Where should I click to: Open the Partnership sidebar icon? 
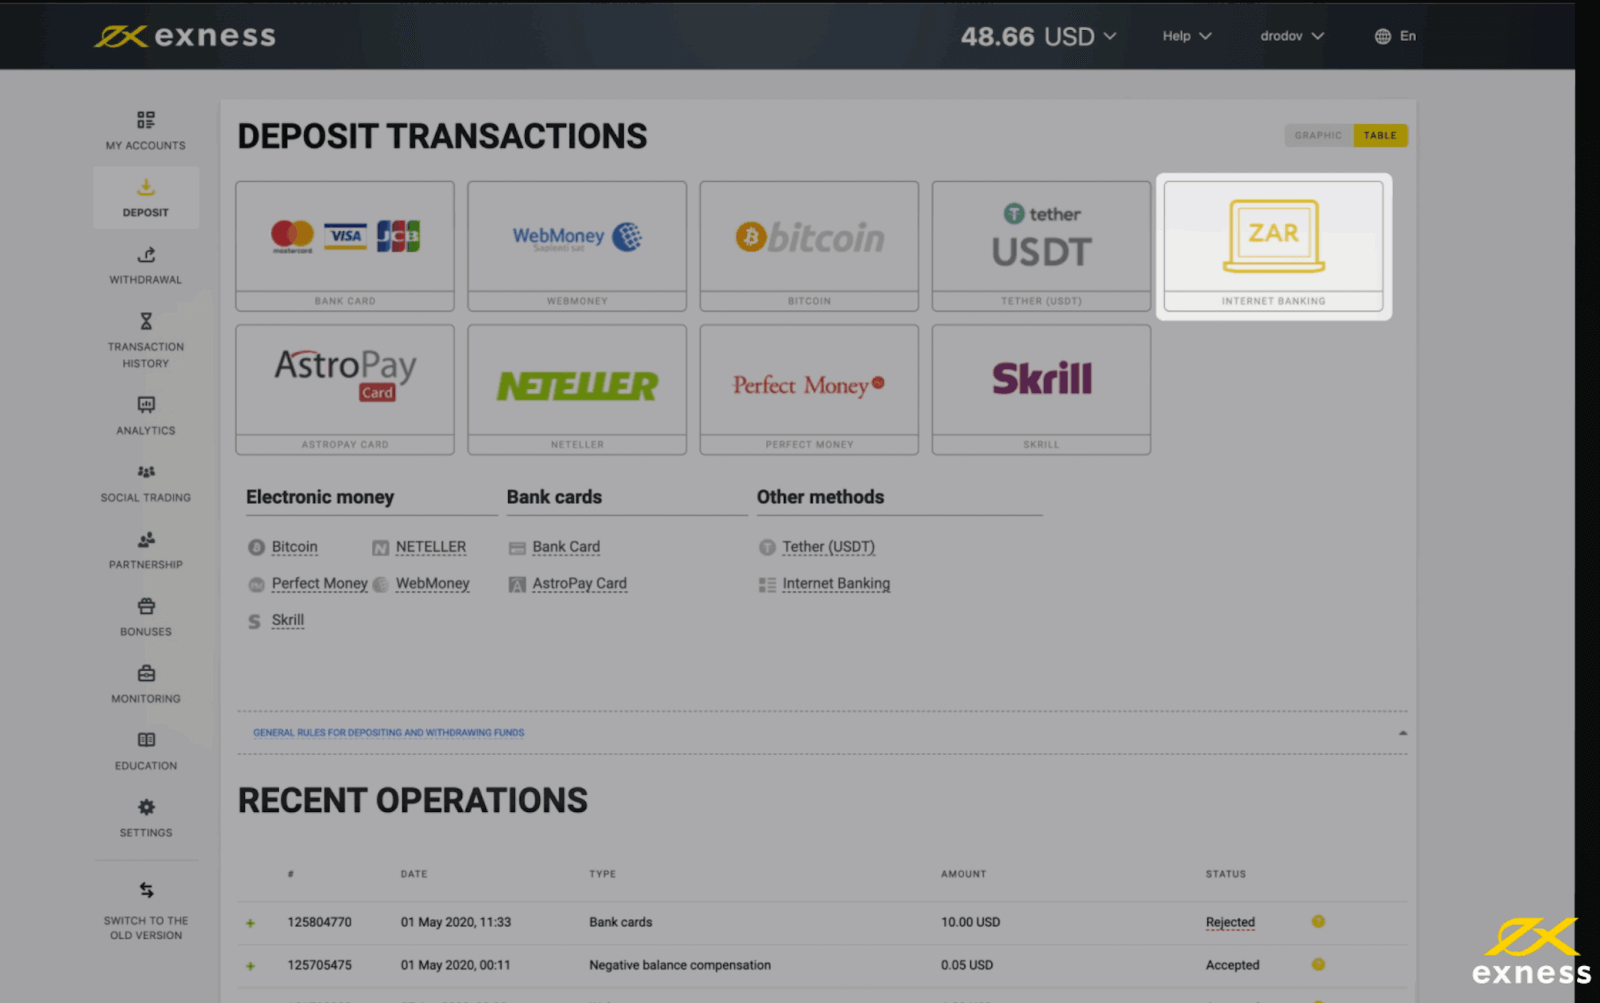point(146,539)
